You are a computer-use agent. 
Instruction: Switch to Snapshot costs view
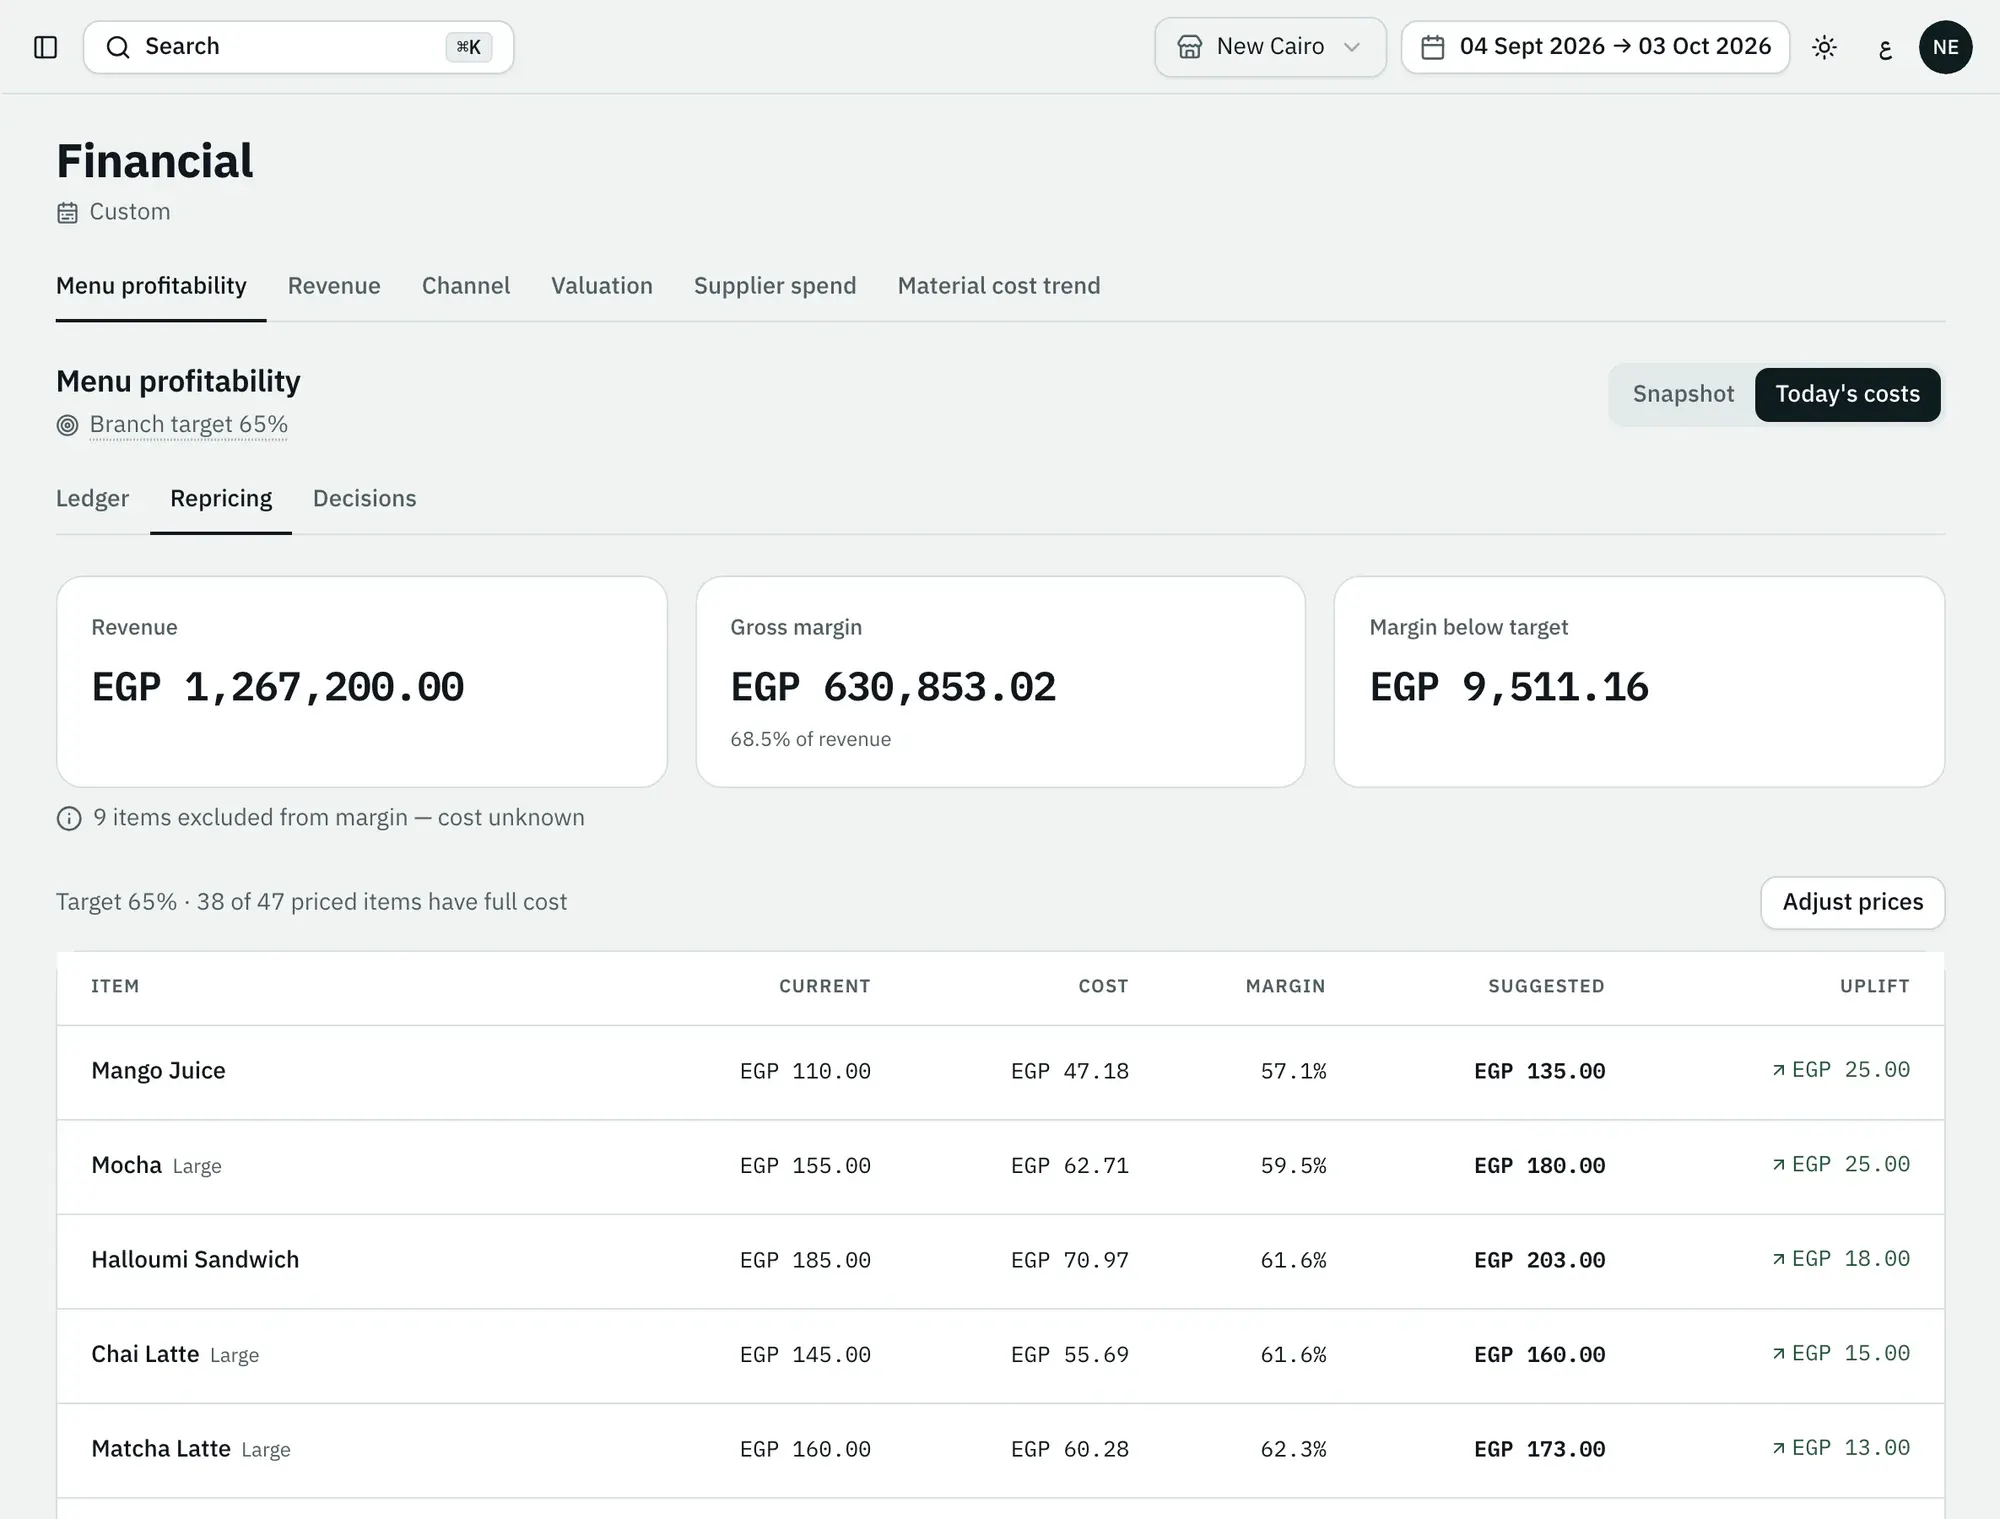(x=1683, y=395)
